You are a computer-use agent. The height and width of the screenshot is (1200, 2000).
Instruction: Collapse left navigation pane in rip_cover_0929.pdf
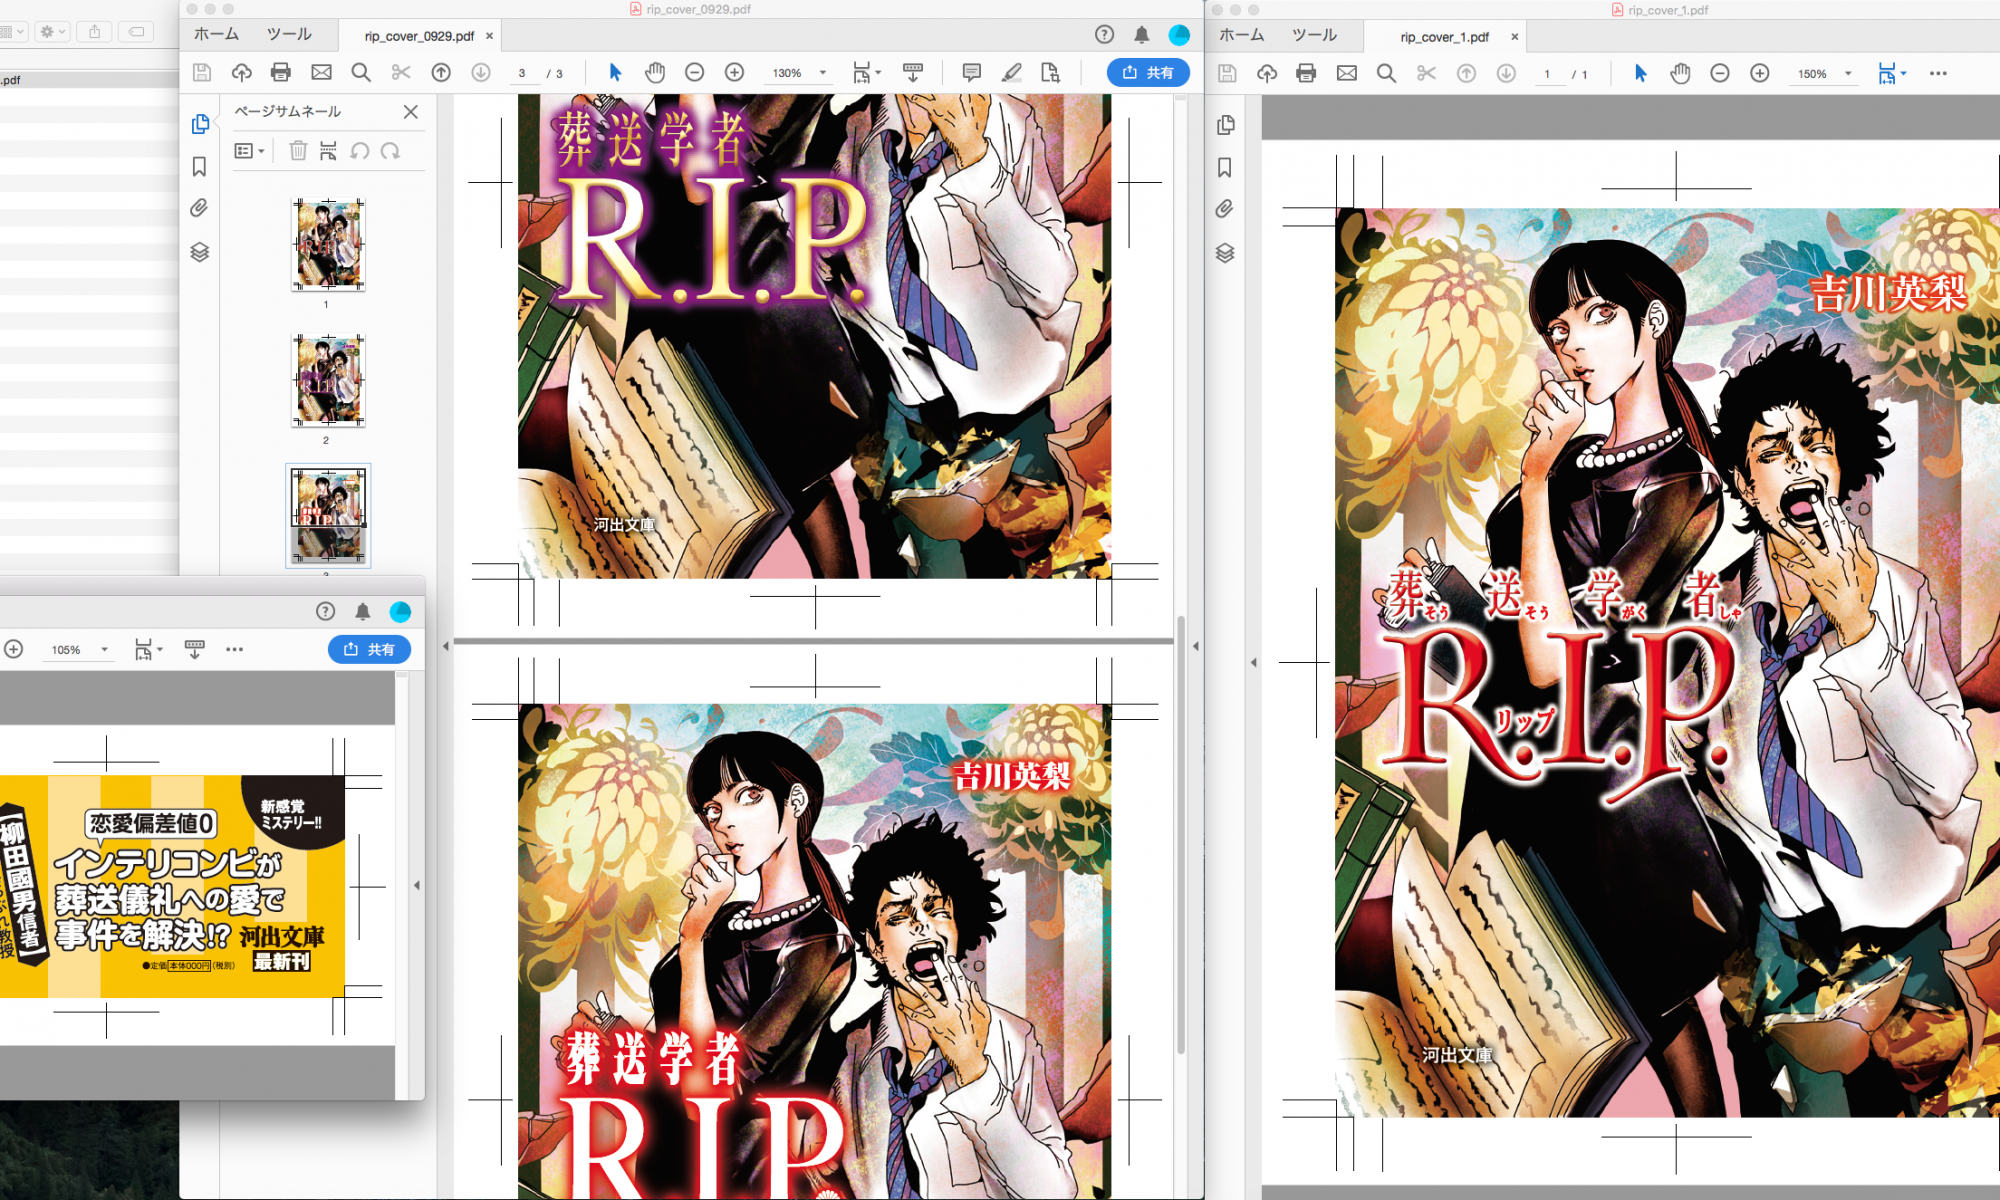click(x=446, y=646)
